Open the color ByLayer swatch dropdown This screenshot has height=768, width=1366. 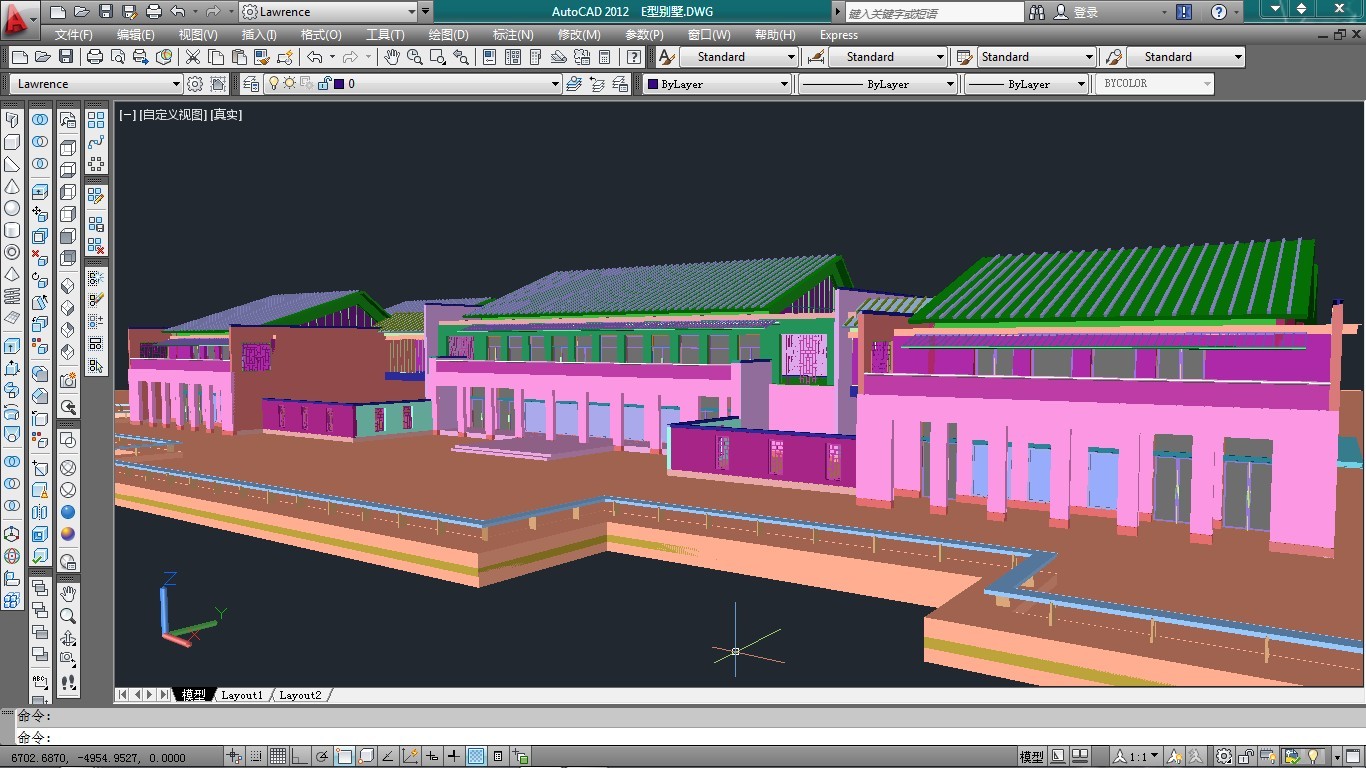[x=717, y=84]
